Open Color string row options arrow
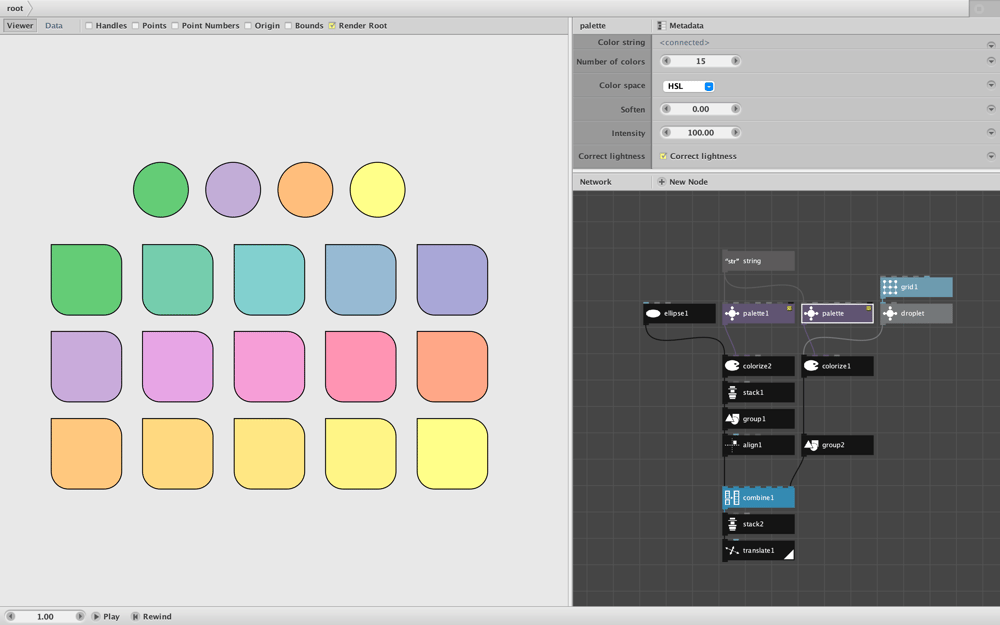Image resolution: width=1000 pixels, height=625 pixels. tap(991, 45)
